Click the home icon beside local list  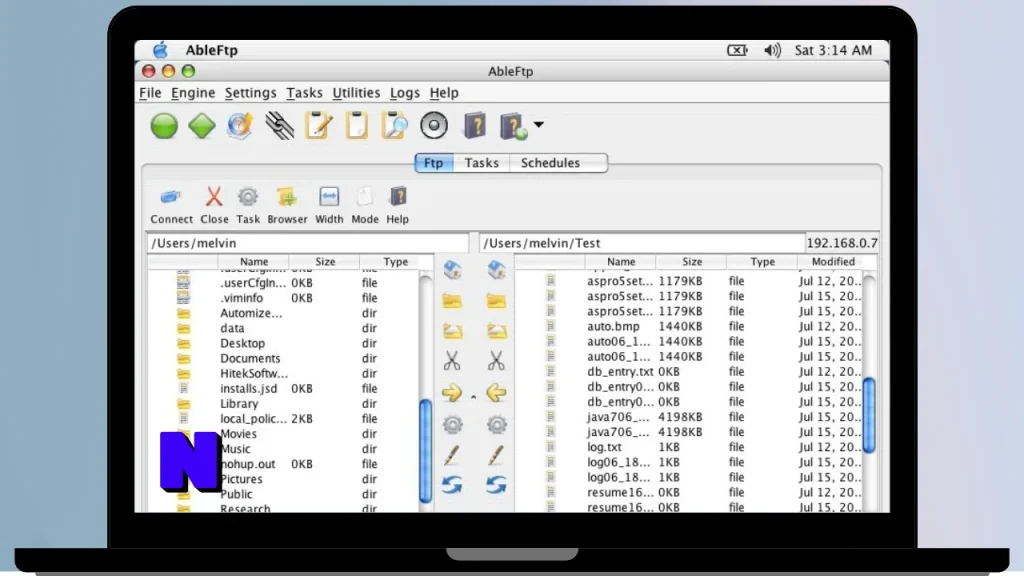point(453,270)
